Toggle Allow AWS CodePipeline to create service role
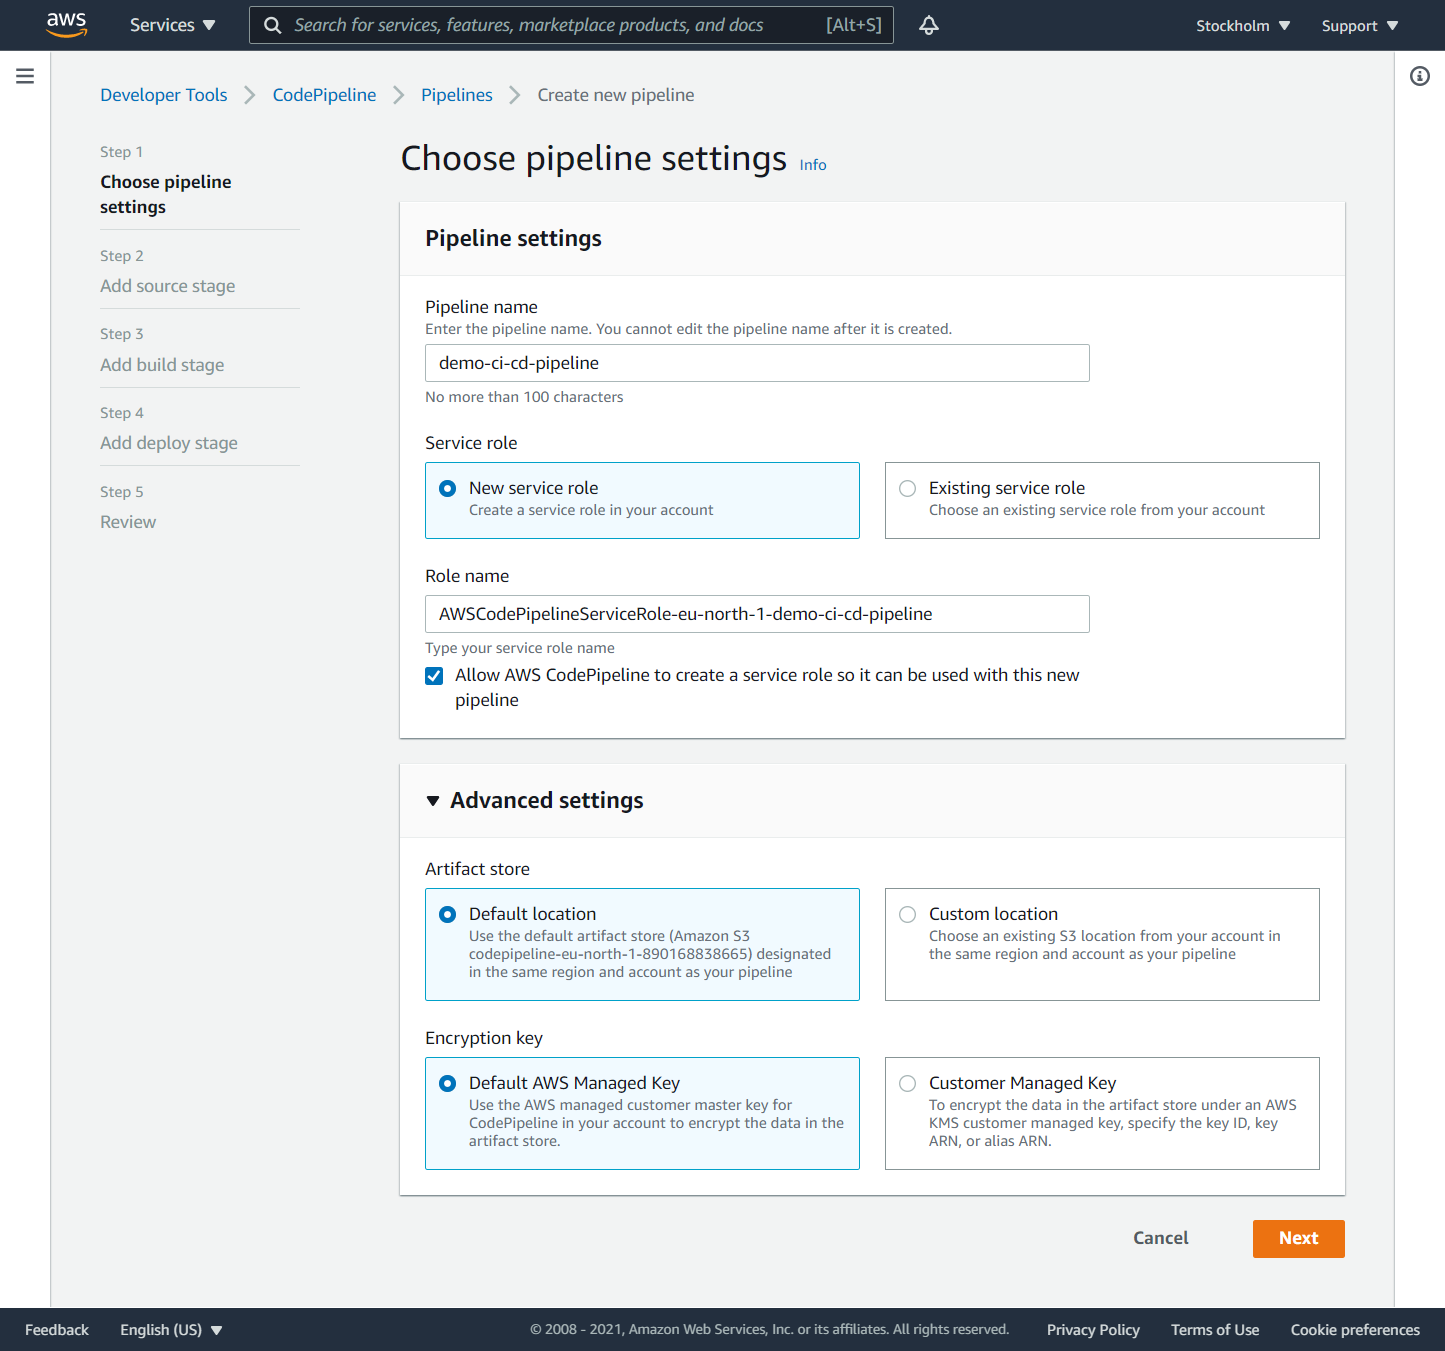The width and height of the screenshot is (1445, 1351). pos(434,675)
